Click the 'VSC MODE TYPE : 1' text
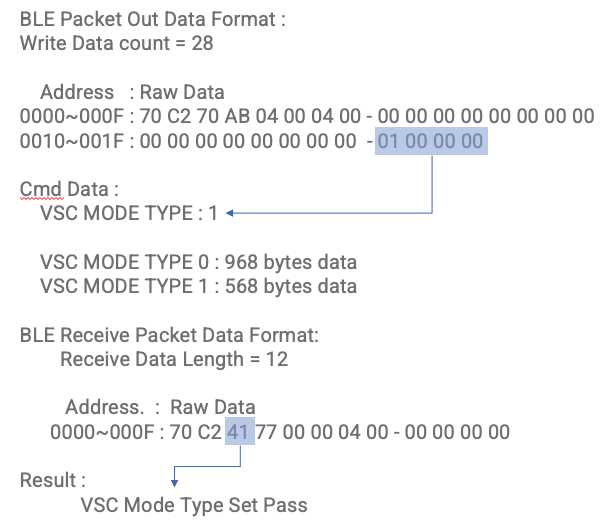Image resolution: width=610 pixels, height=524 pixels. click(x=129, y=213)
